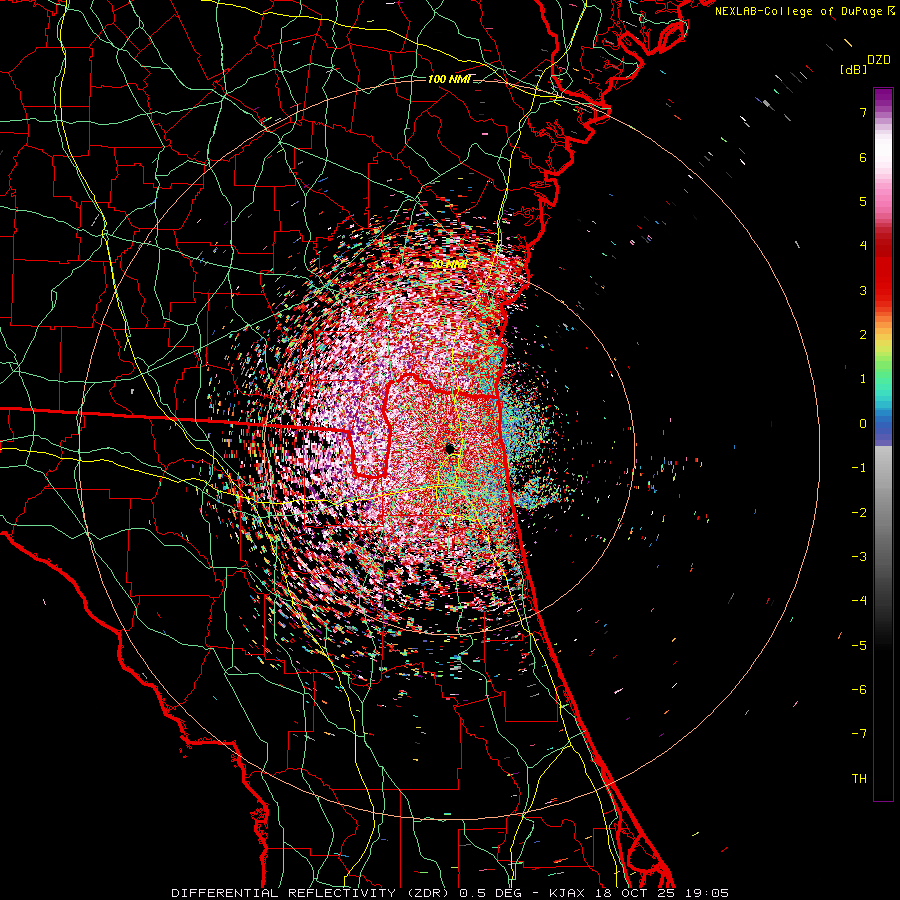
Task: Click the 3 value on the color scale
Action: 863,290
